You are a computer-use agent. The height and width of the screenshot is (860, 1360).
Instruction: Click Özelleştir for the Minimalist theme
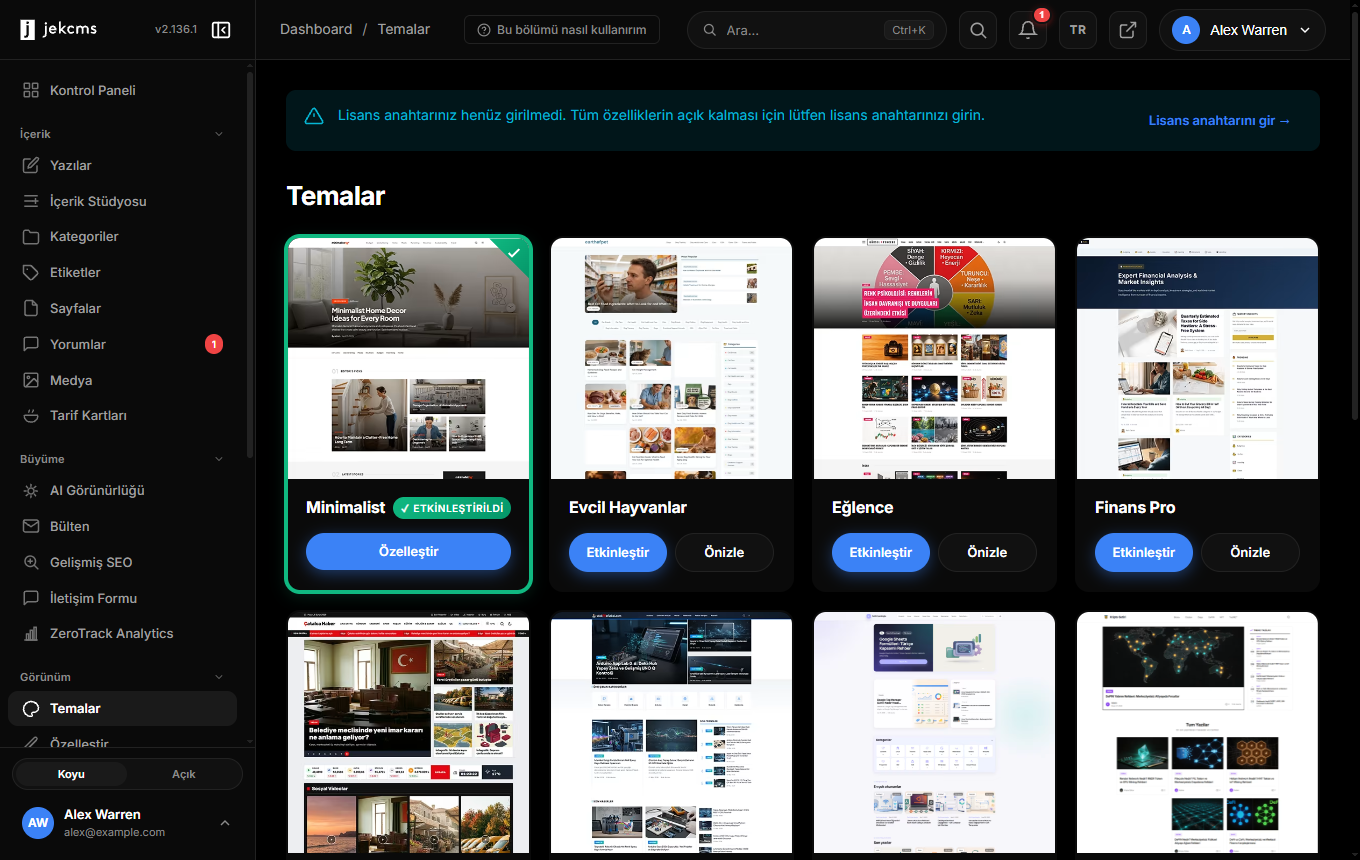pyautogui.click(x=408, y=552)
